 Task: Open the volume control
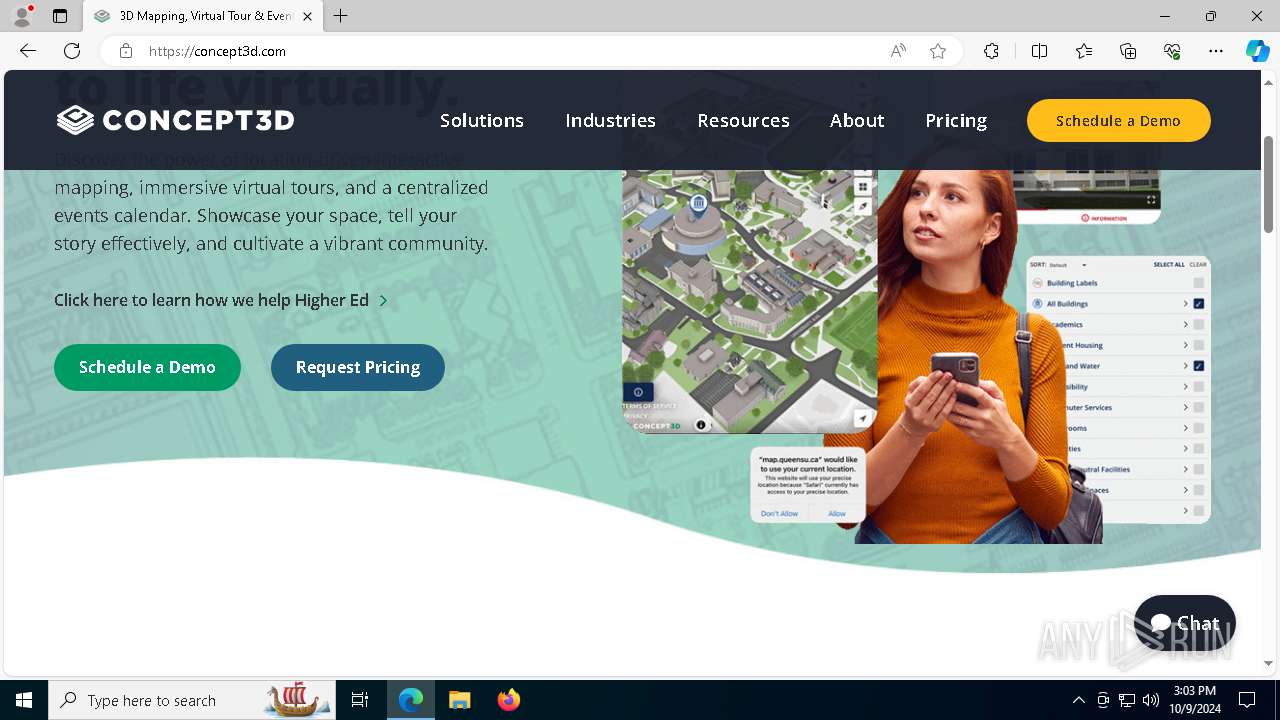[1151, 700]
